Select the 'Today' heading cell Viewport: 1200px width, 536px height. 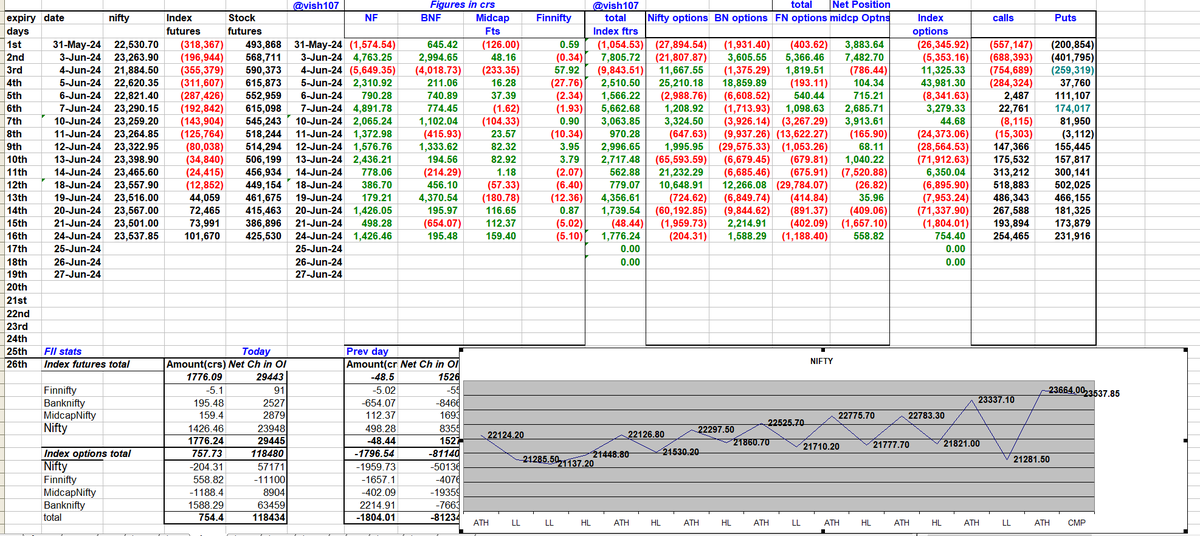click(258, 351)
